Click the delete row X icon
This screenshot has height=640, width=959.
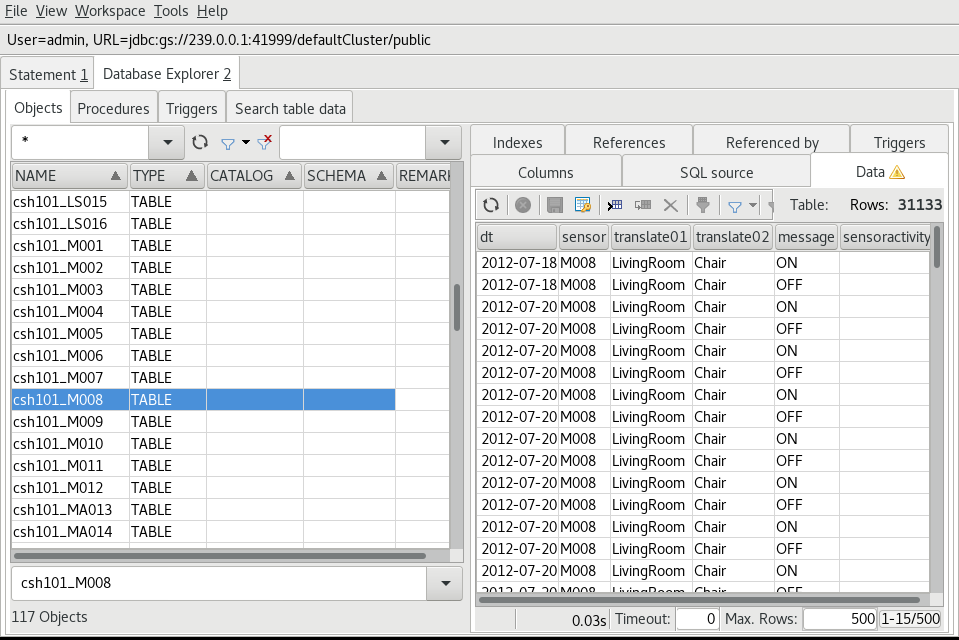tap(671, 205)
